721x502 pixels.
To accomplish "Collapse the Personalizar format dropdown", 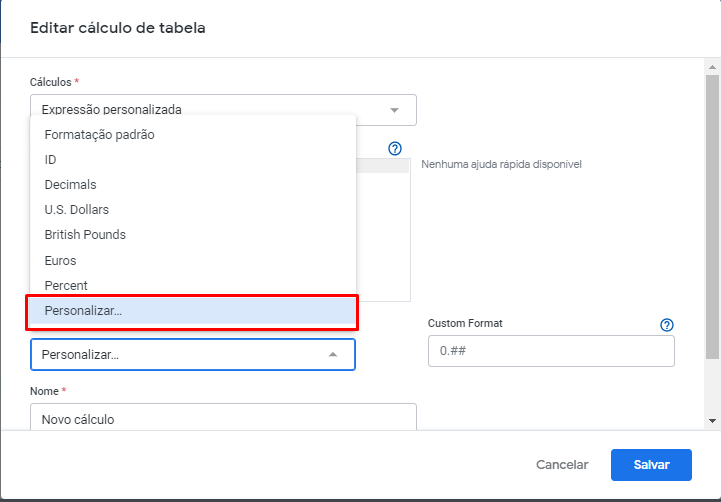I will pos(333,354).
